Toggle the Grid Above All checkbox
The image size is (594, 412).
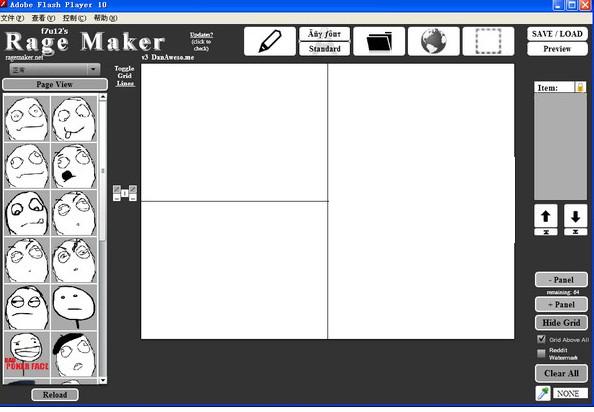pyautogui.click(x=541, y=339)
